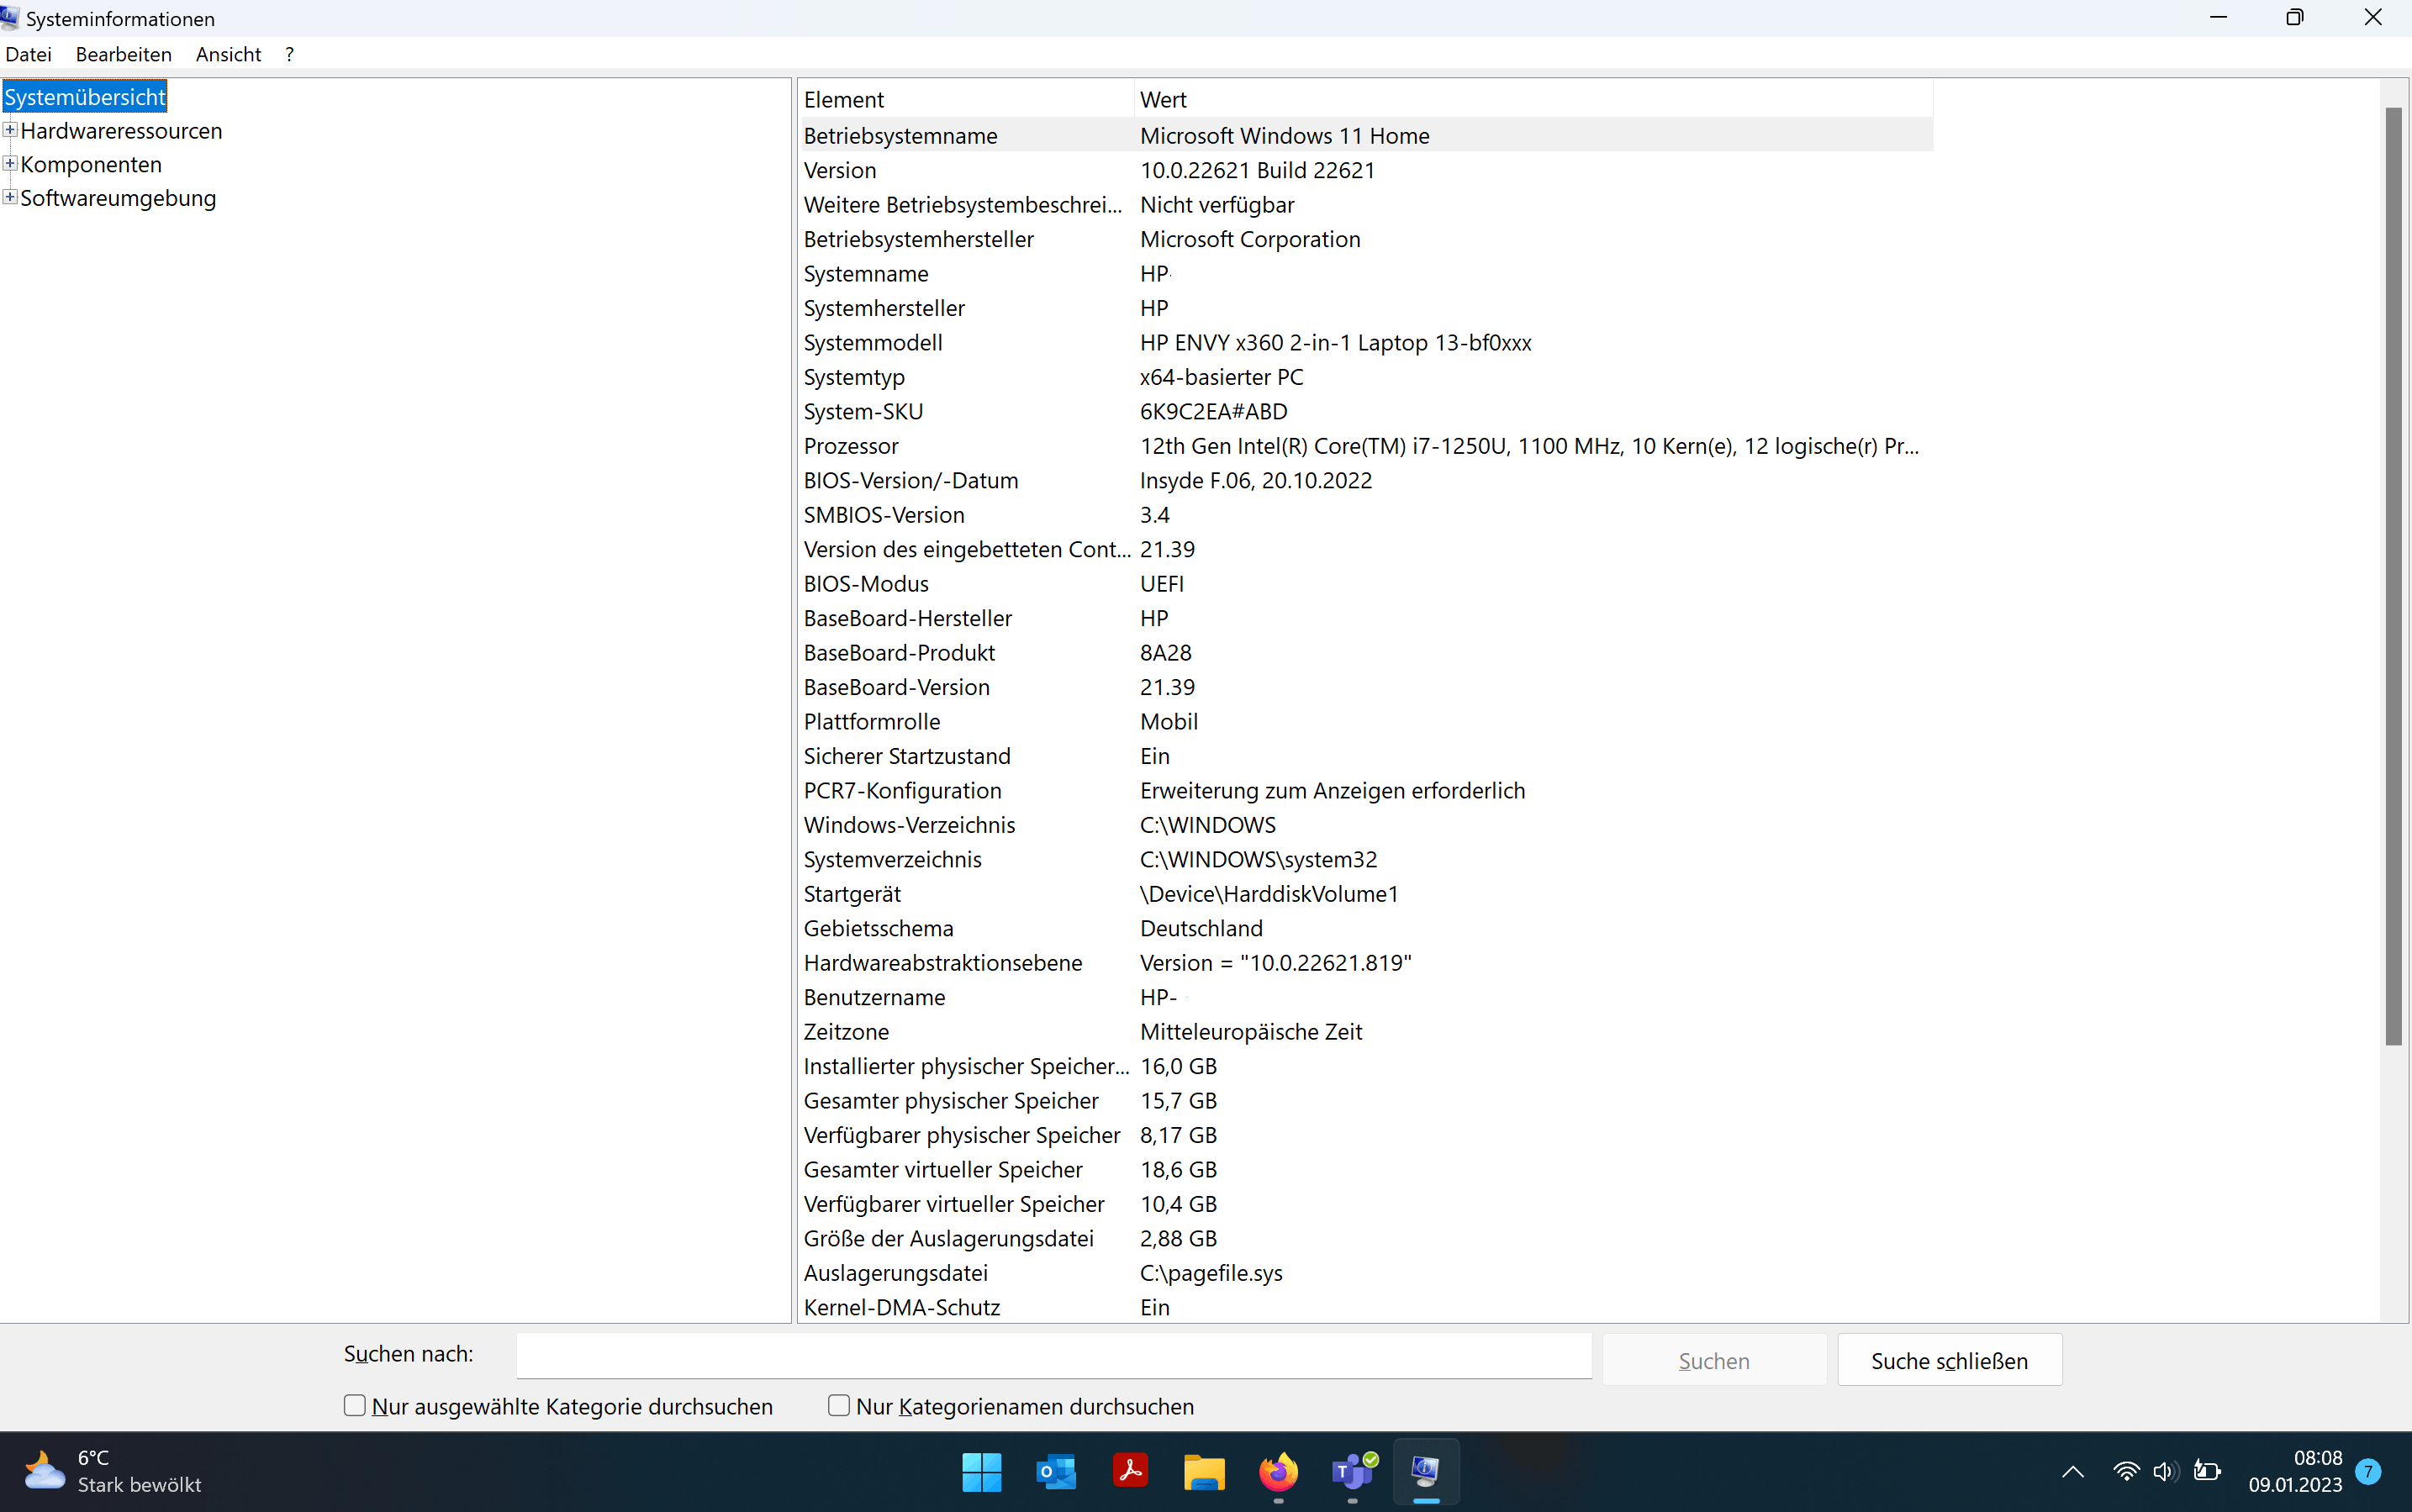
Task: Select Systemübersicht in the tree
Action: click(x=85, y=97)
